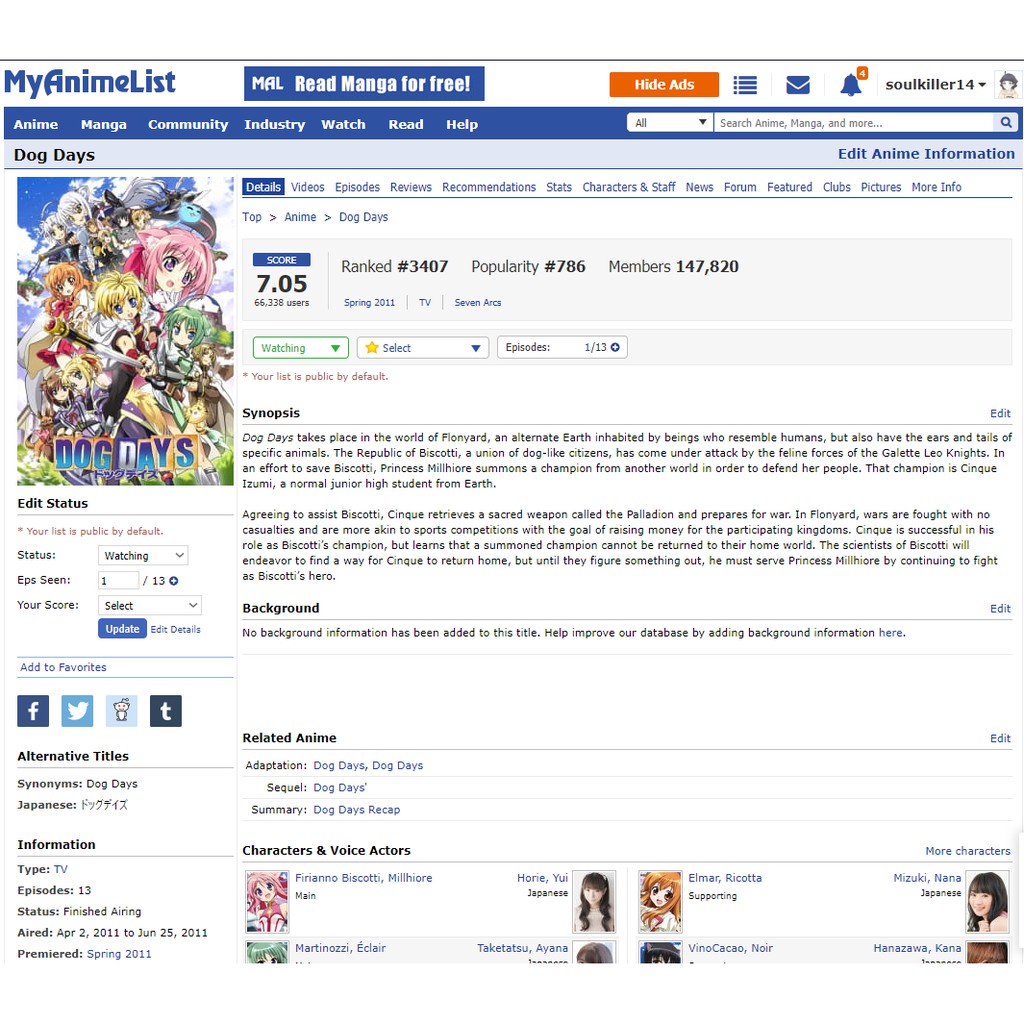Switch to the Stats tab

559,187
